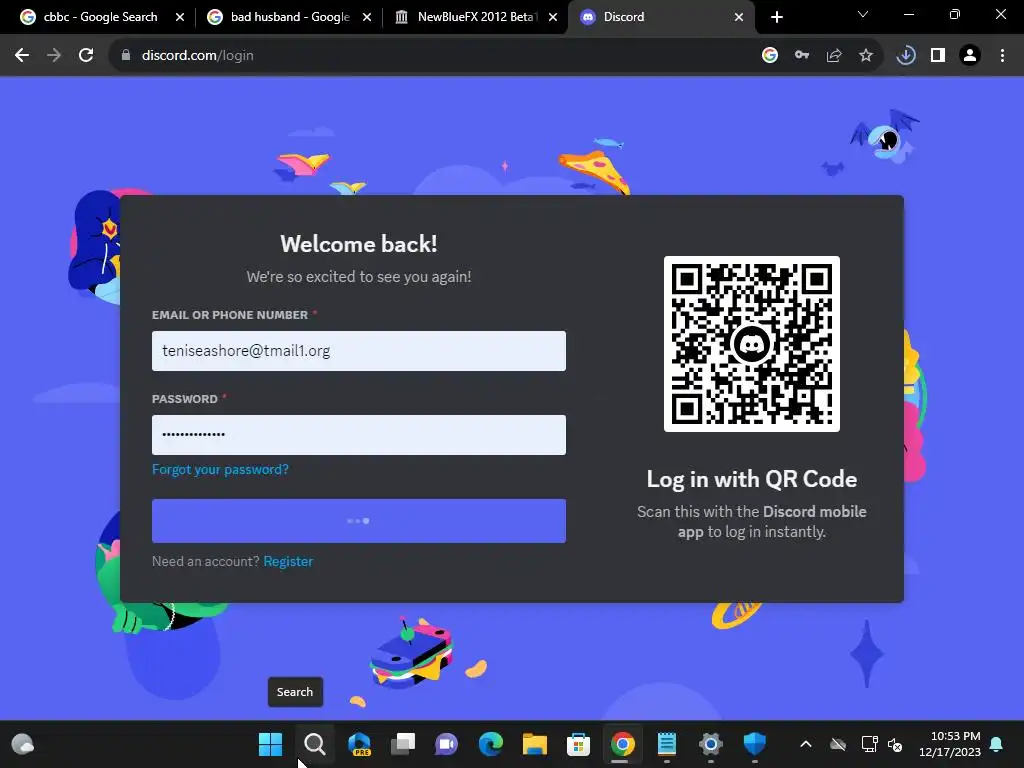Close the cbbc Google Search tab
Viewport: 1024px width, 768px height.
[x=180, y=17]
